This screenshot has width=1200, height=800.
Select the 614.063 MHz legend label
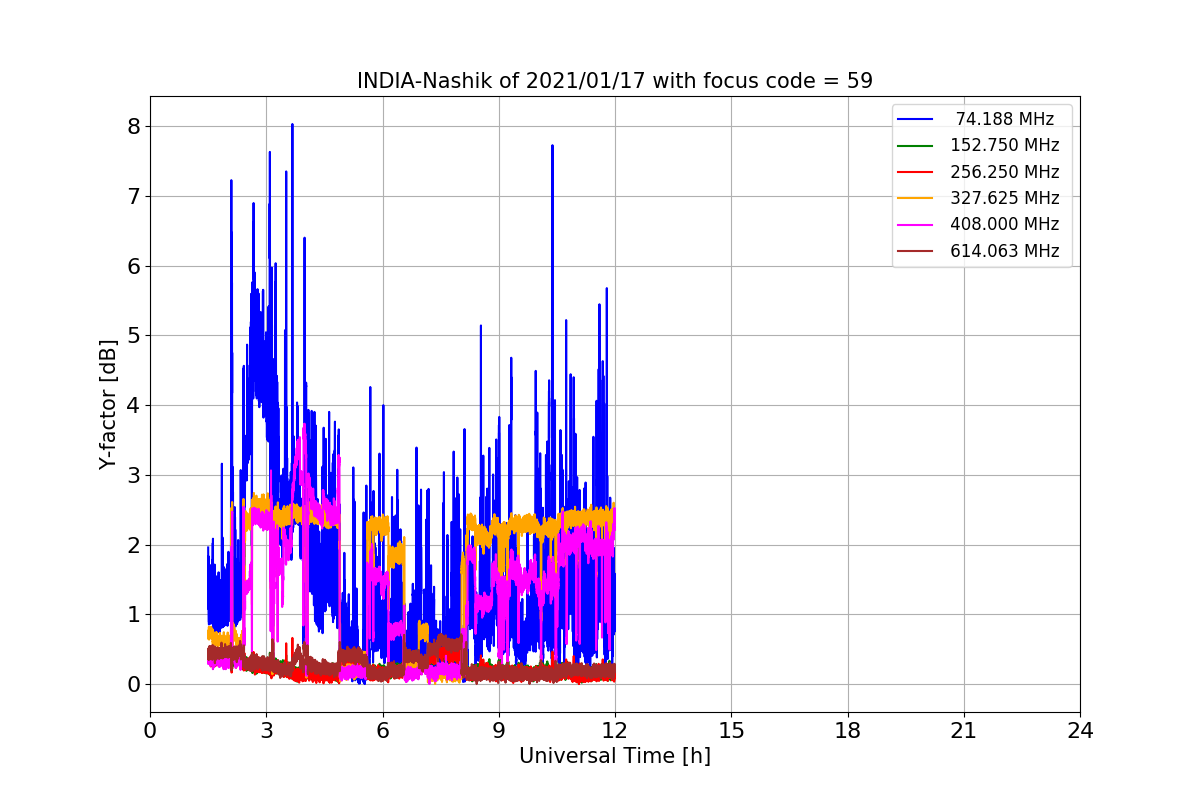(x=1005, y=251)
